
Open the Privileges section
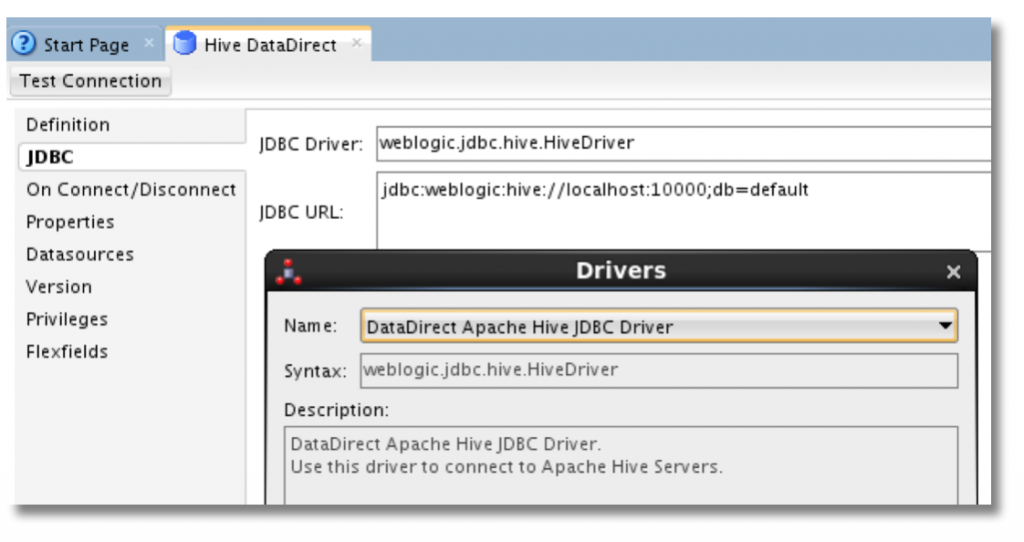click(x=67, y=319)
